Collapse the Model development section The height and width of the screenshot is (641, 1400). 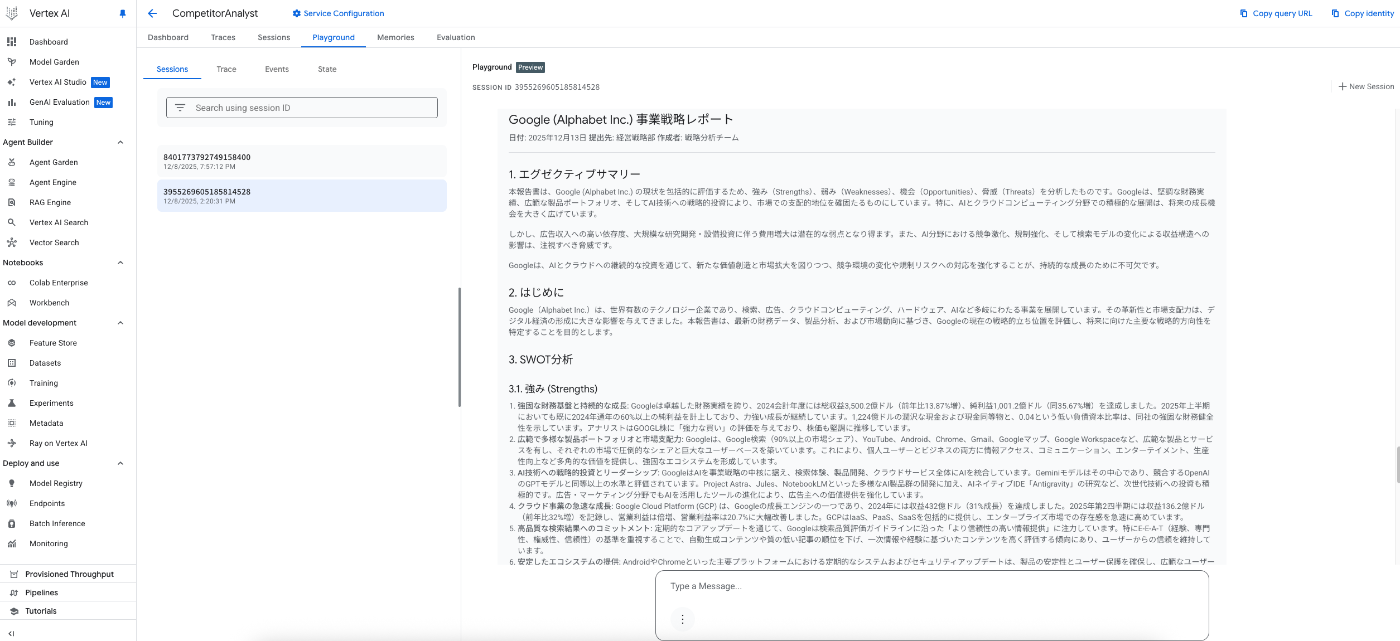pos(121,323)
